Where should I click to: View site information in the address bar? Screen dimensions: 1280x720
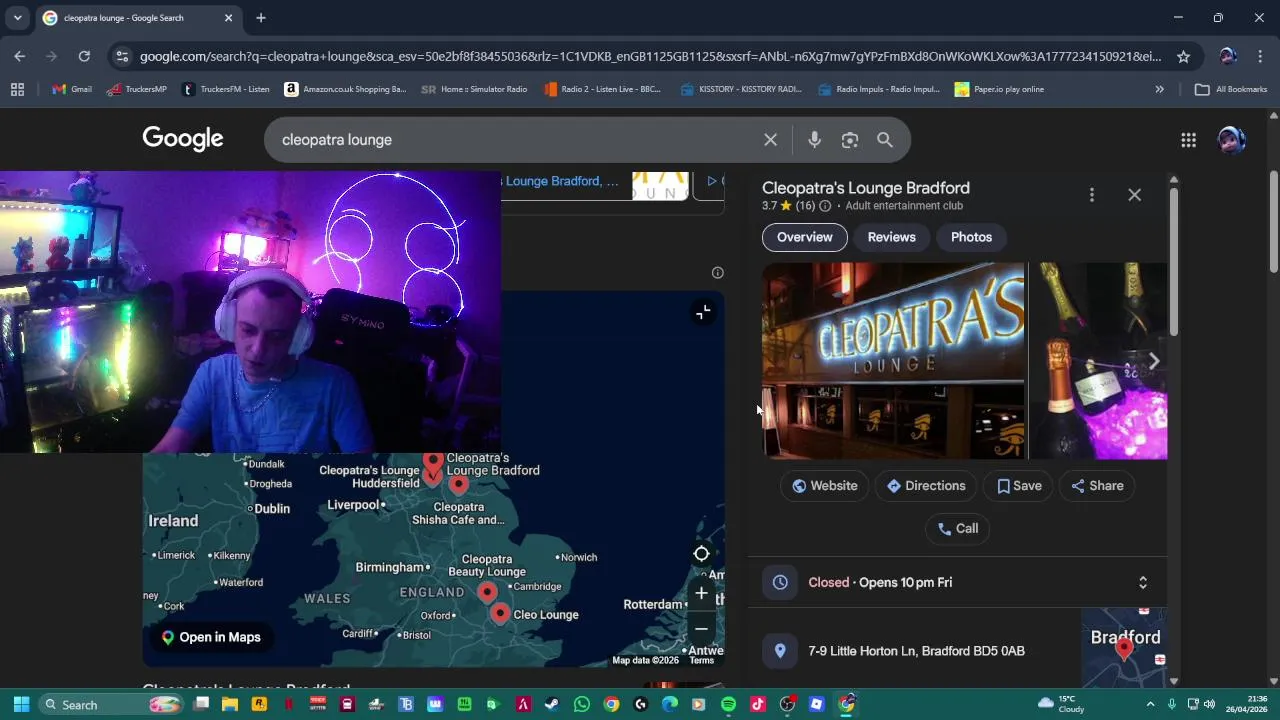(x=121, y=57)
